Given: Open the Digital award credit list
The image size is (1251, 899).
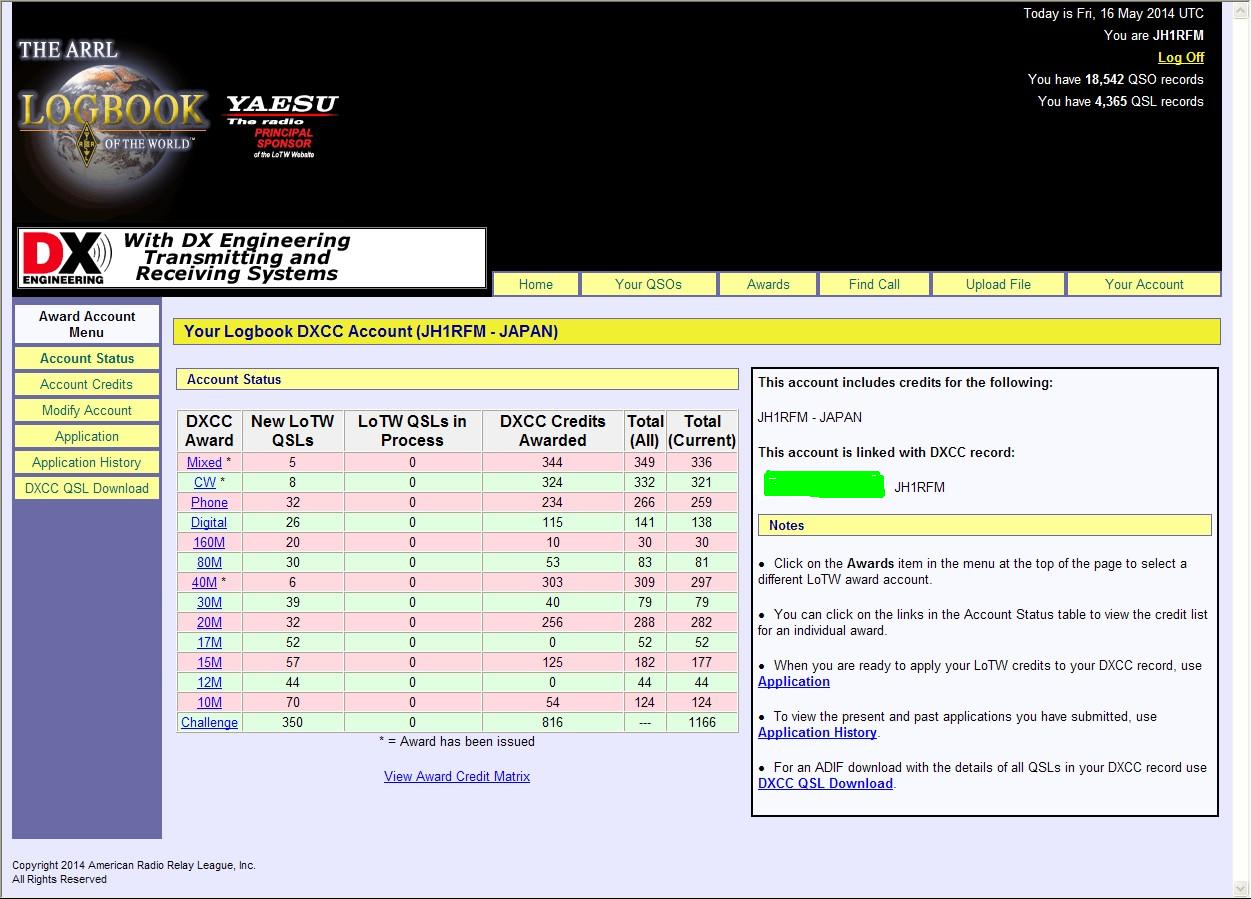Looking at the screenshot, I should click(209, 522).
